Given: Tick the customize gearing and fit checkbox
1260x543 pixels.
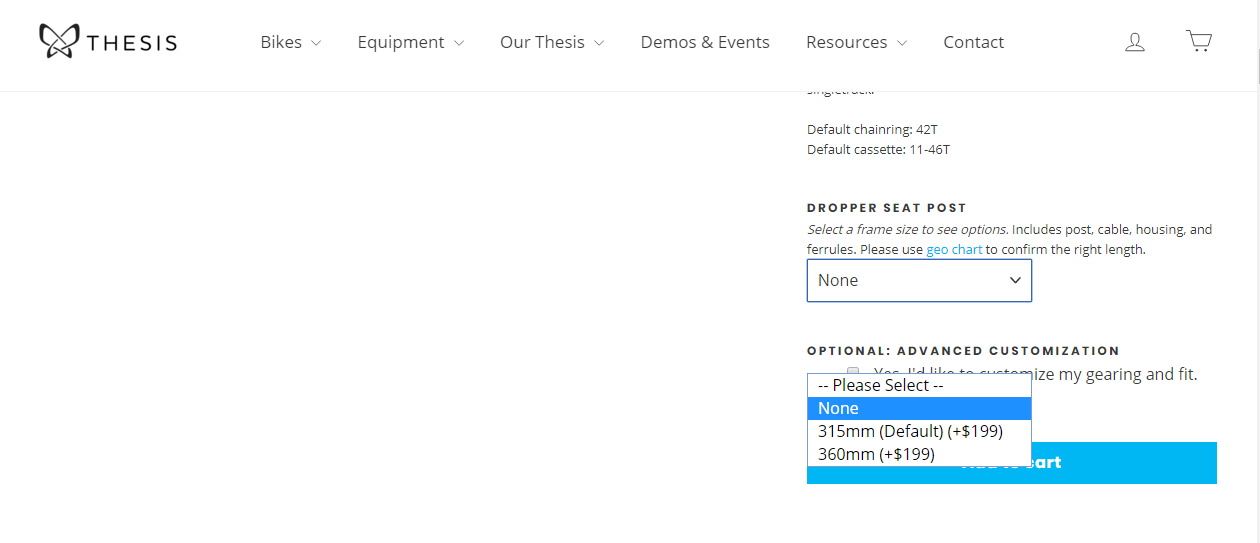Looking at the screenshot, I should [x=853, y=370].
